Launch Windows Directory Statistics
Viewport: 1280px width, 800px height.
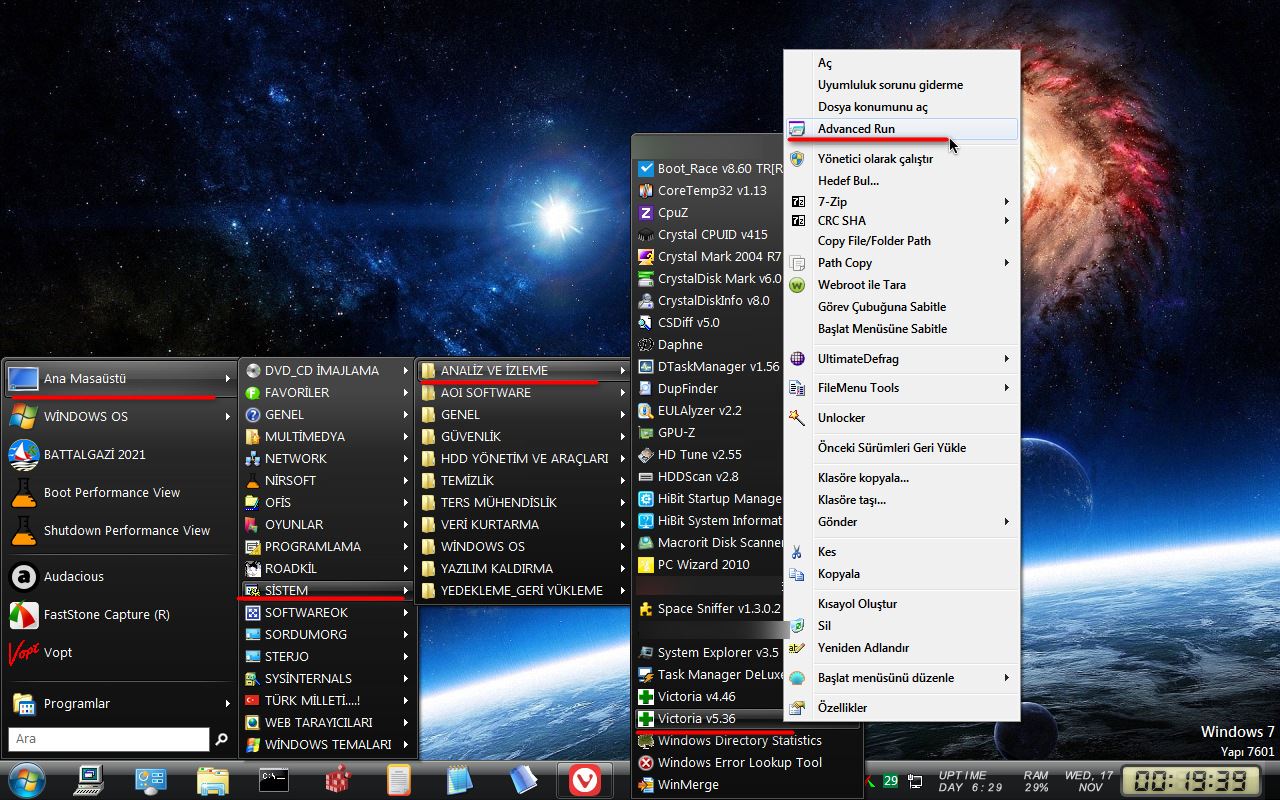click(740, 741)
